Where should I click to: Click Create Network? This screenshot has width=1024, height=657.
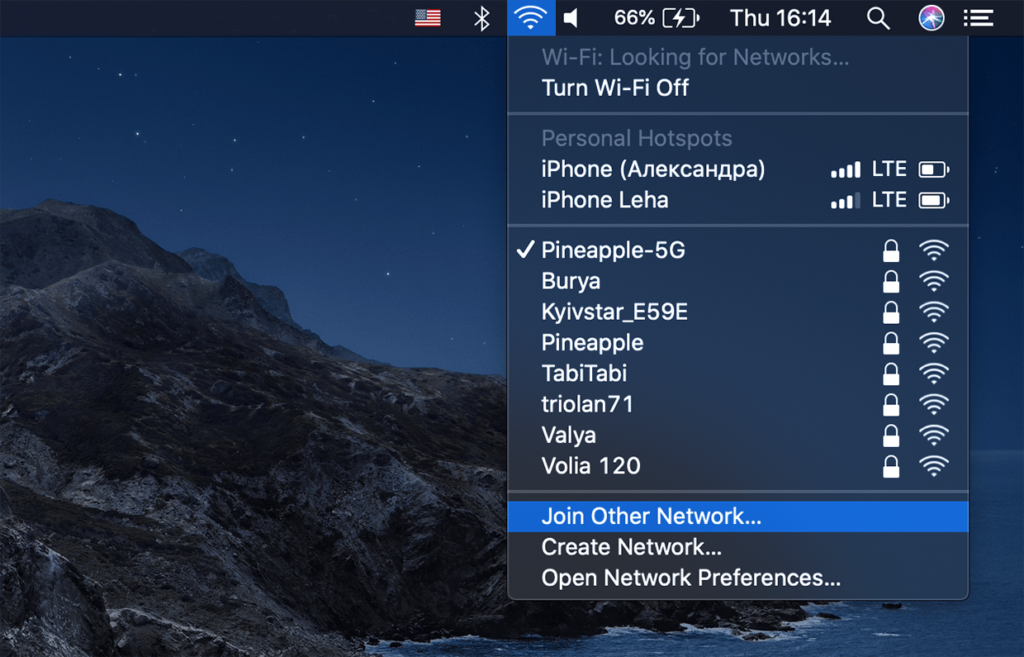[630, 547]
